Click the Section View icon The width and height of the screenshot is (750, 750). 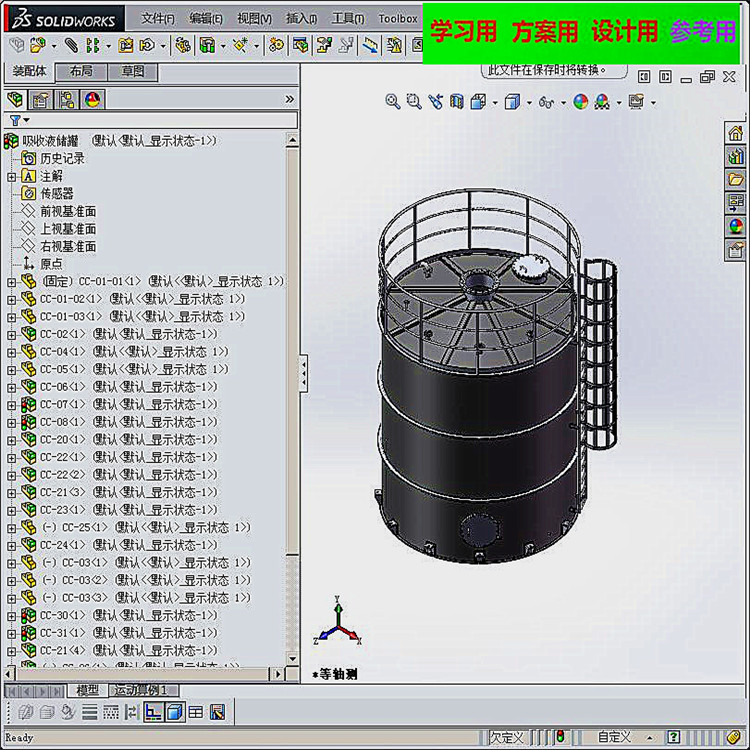point(457,101)
